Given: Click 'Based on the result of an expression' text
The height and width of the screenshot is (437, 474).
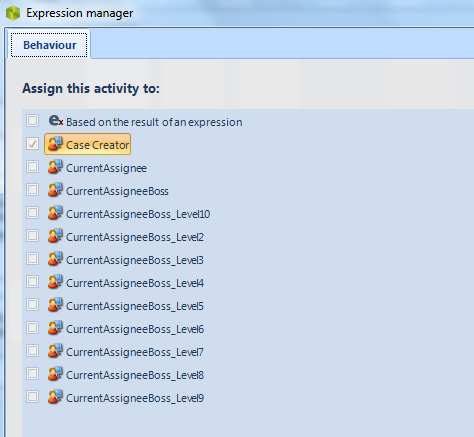Looking at the screenshot, I should tap(154, 122).
